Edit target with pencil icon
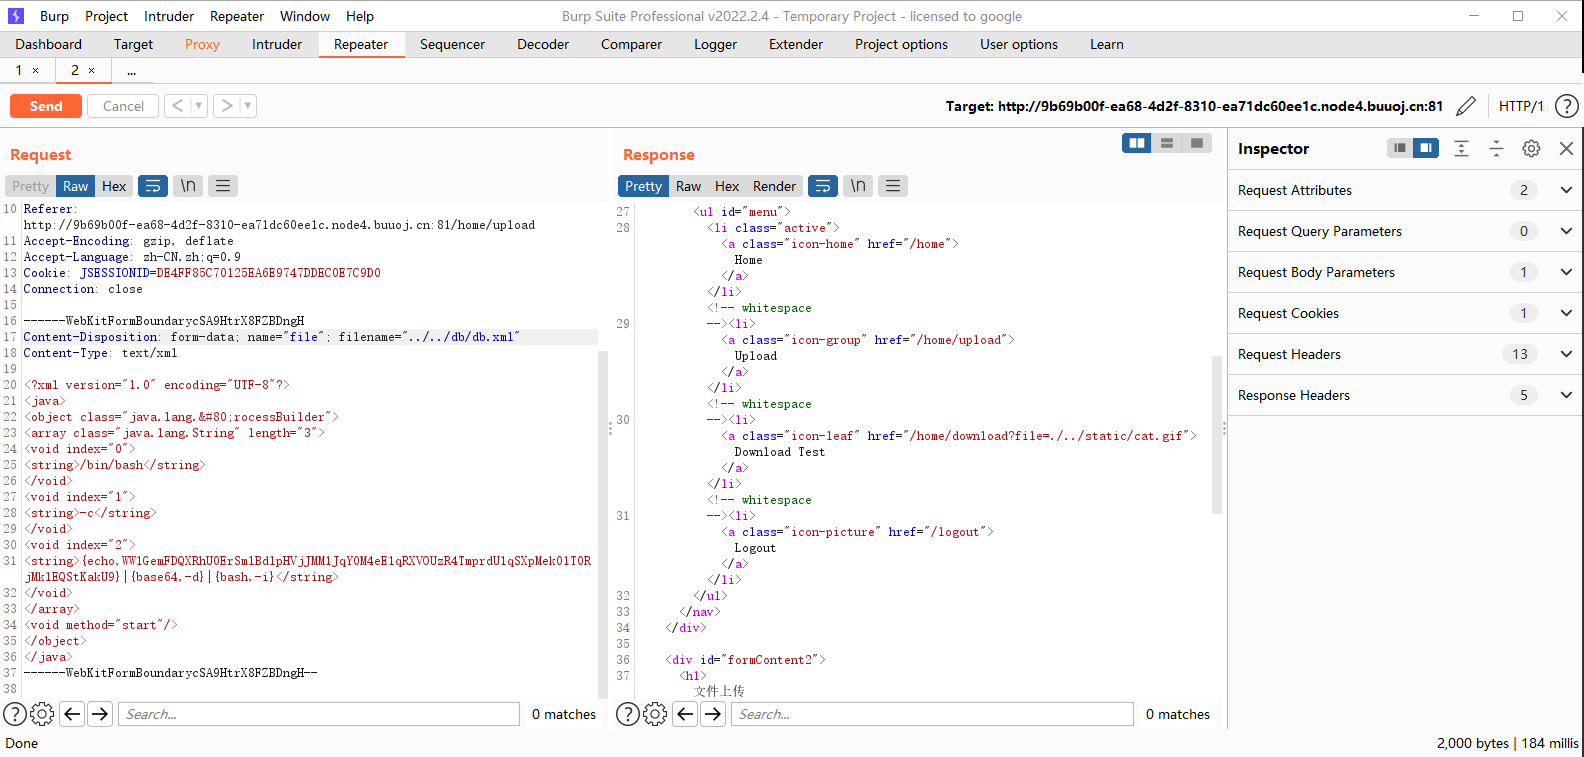1584x757 pixels. coord(1466,106)
